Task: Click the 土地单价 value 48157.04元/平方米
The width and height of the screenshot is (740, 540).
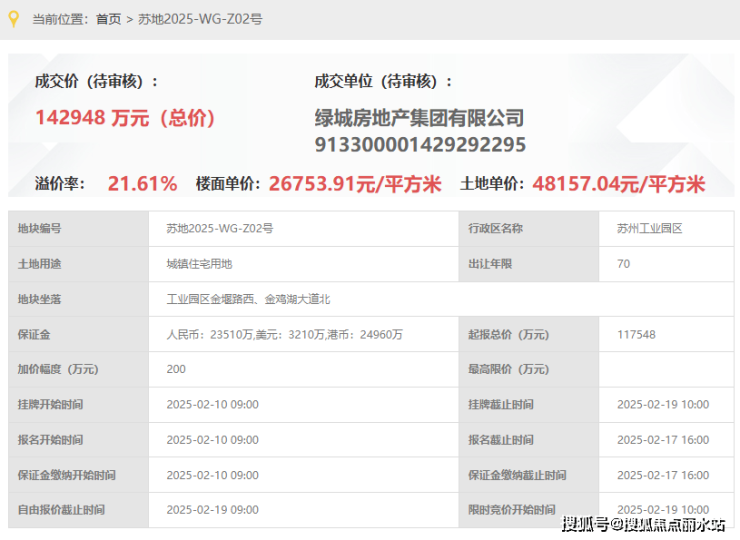Action: pyautogui.click(x=619, y=184)
